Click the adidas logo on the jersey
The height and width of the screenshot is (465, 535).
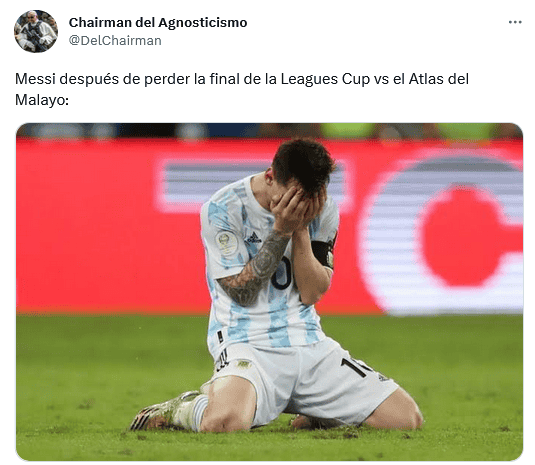[254, 237]
